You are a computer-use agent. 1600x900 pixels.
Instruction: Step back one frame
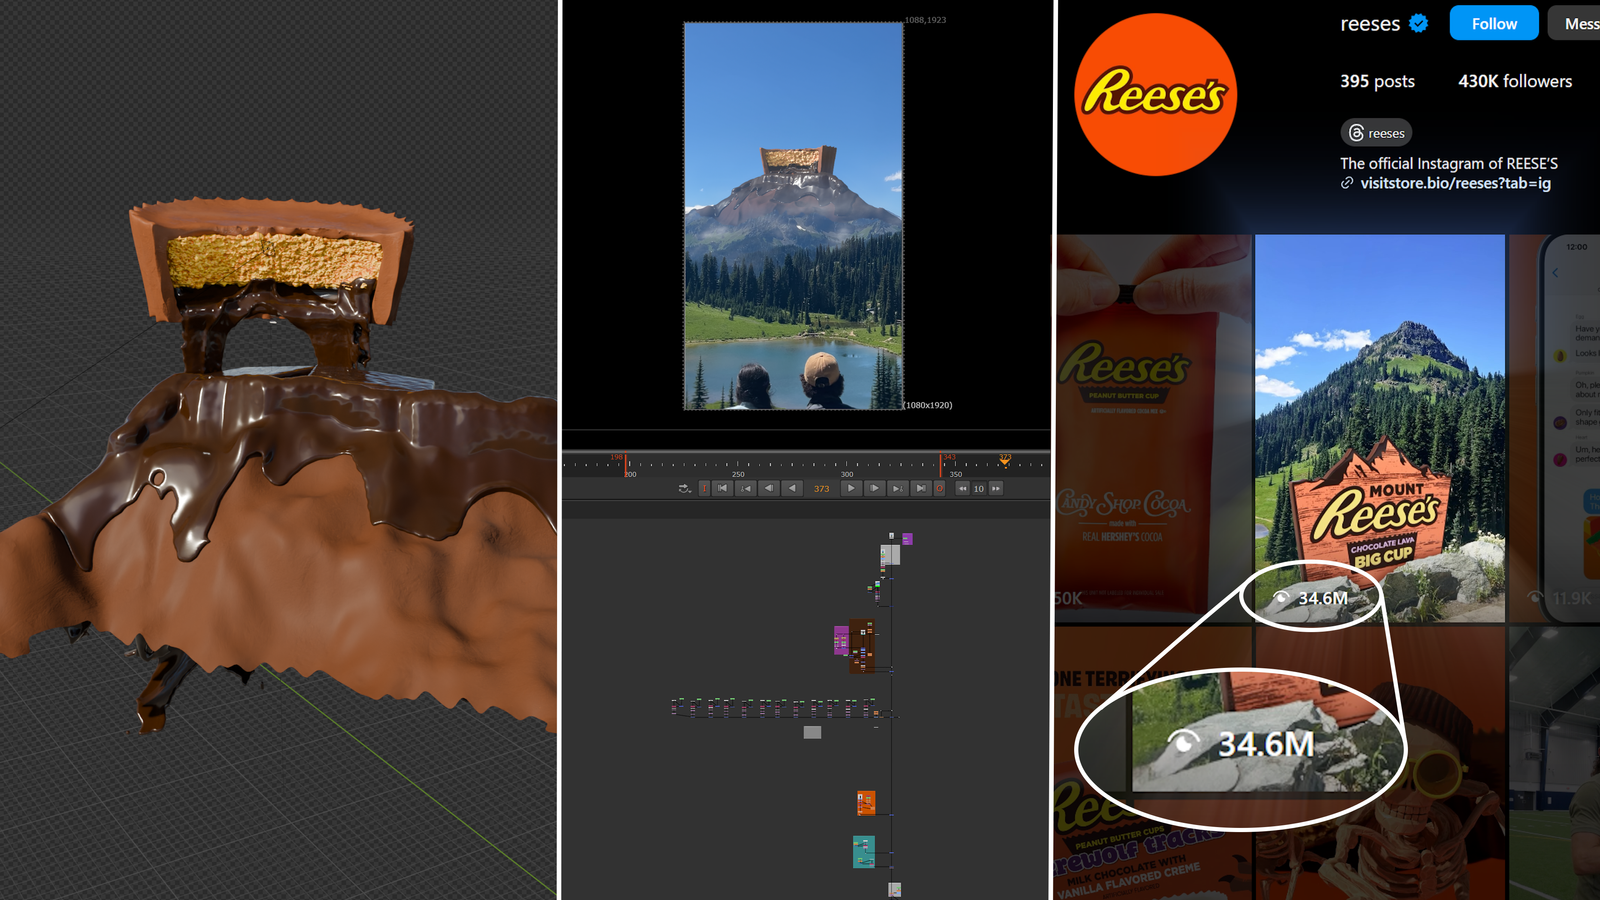[x=769, y=489]
